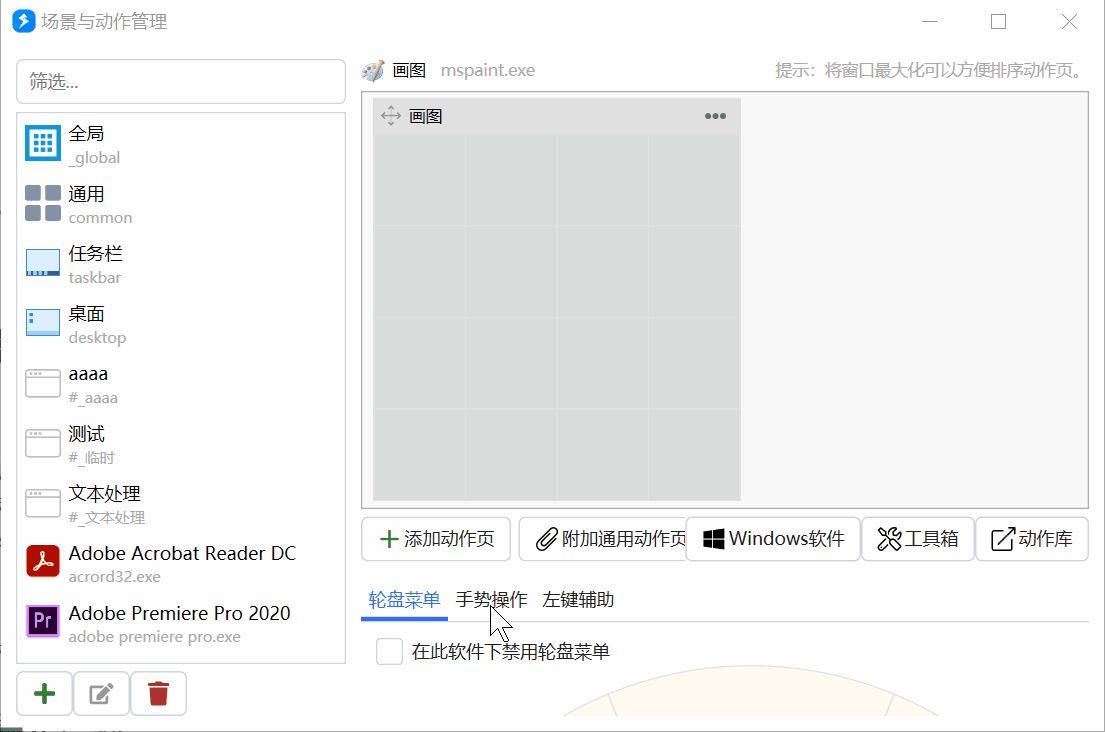Click the mspaint palette icon in header

(374, 70)
